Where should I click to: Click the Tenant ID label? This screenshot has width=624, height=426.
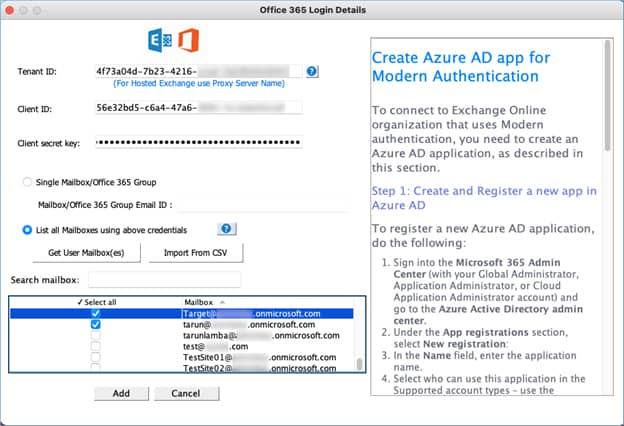pyautogui.click(x=37, y=72)
